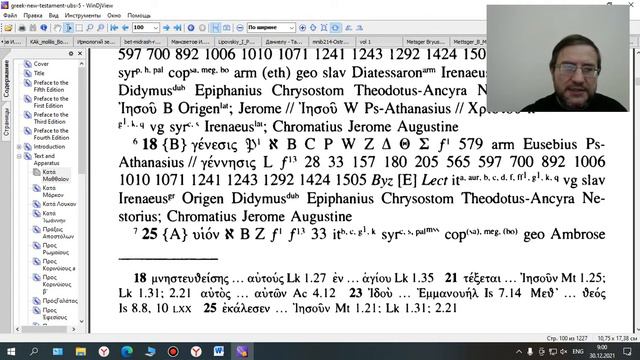Open the ΠροςΓαλατας bookmark

click(60, 301)
